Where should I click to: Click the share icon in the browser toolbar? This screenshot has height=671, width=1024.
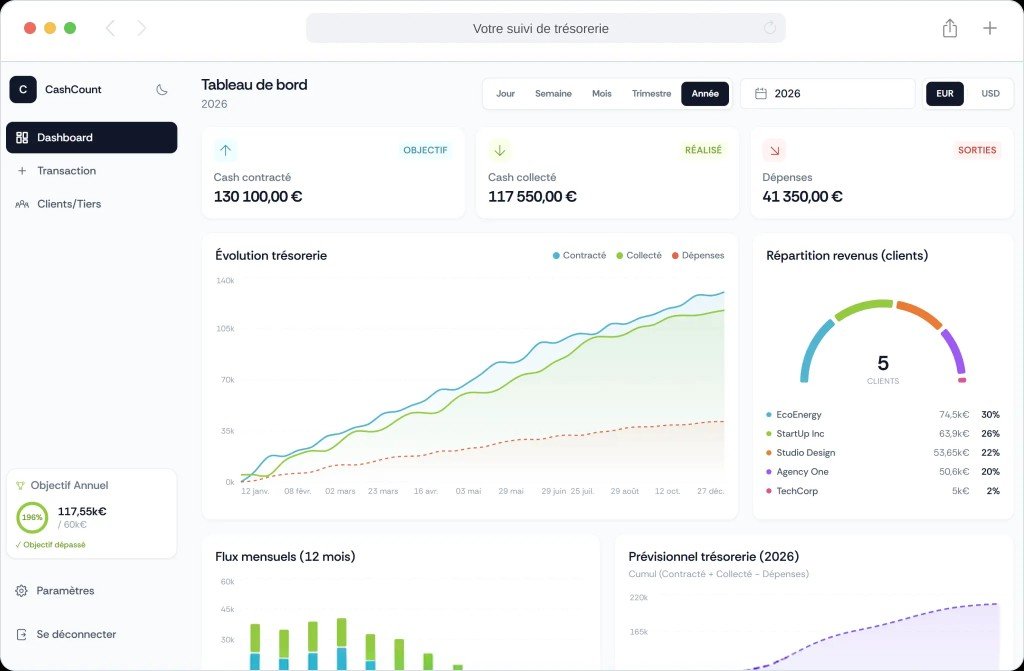[949, 29]
